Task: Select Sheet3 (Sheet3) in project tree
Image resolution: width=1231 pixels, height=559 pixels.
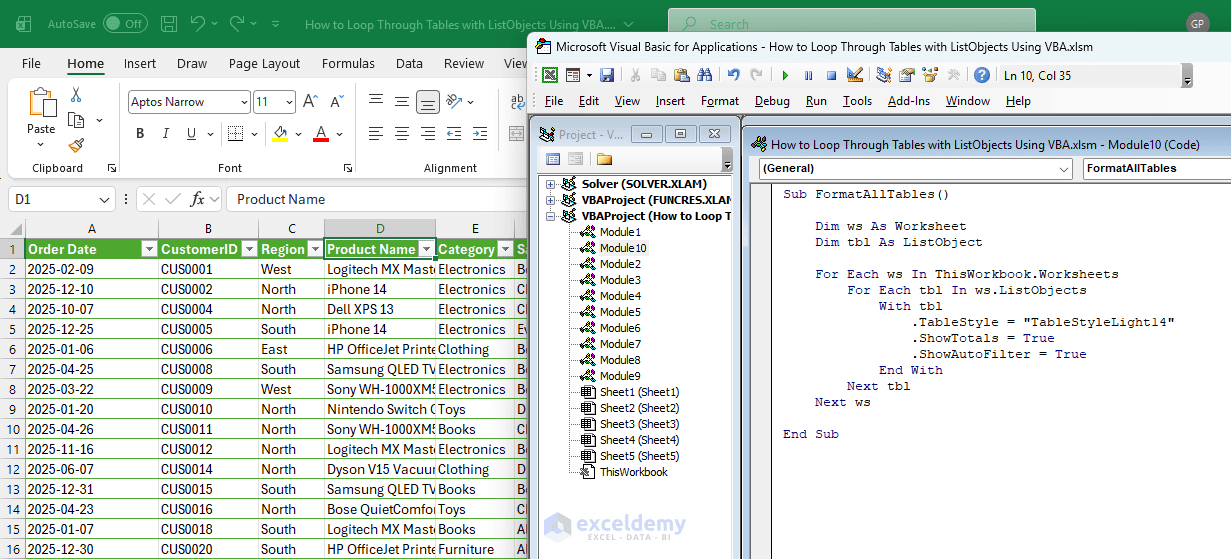Action: pyautogui.click(x=639, y=424)
